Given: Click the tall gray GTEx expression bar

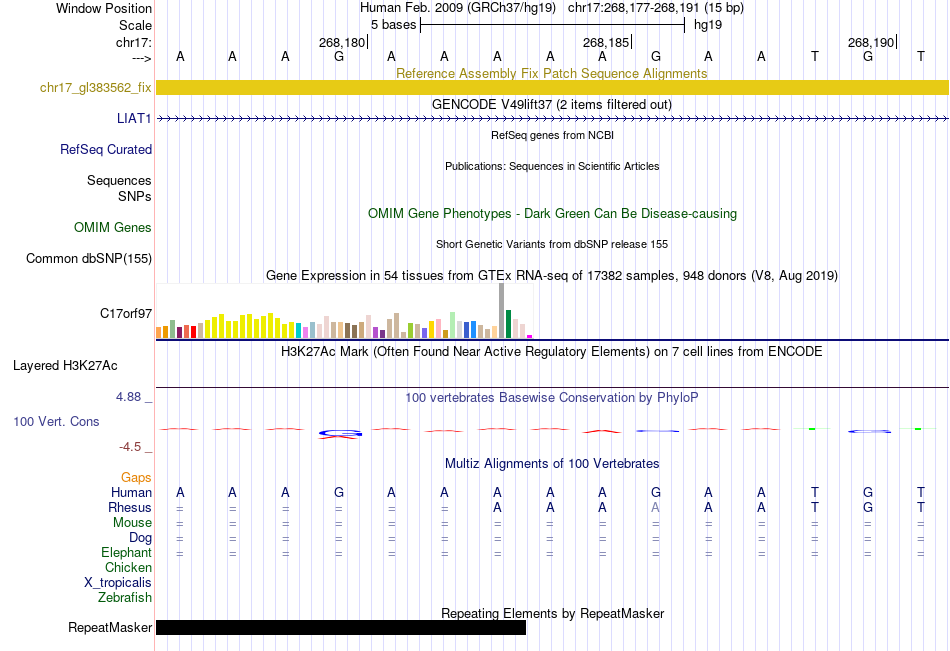Looking at the screenshot, I should (502, 310).
